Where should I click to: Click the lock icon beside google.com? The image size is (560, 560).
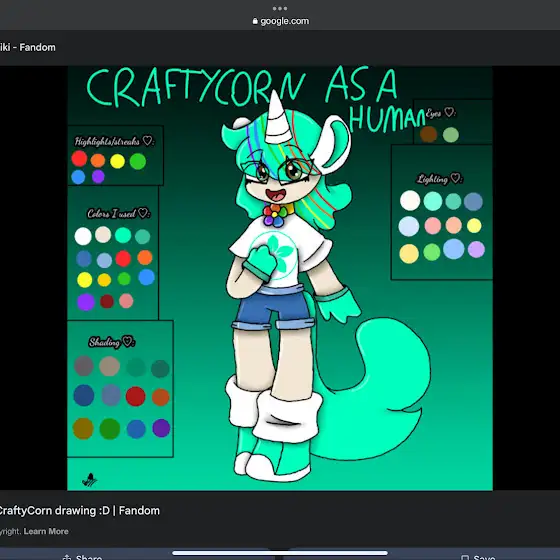point(255,21)
